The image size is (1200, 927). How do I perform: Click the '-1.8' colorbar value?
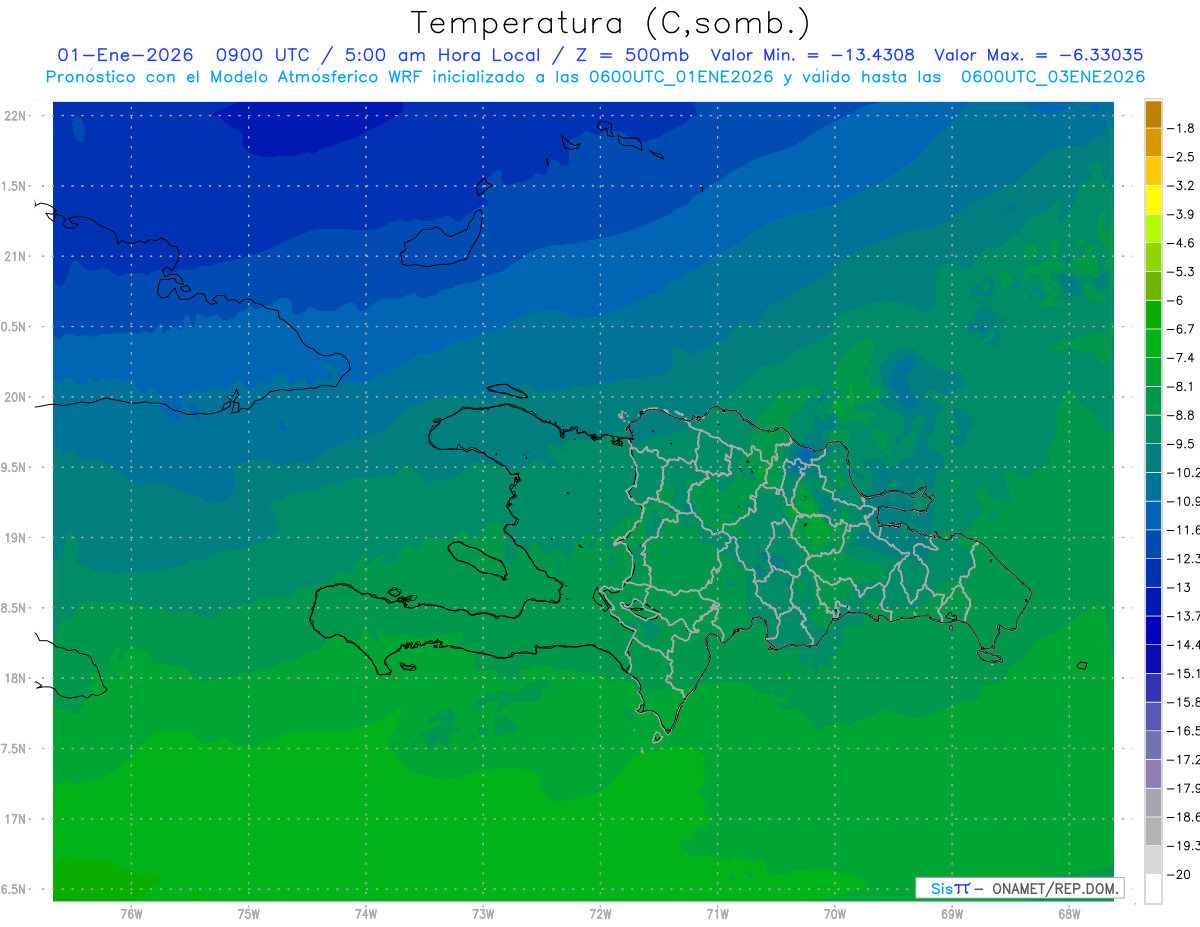click(x=1182, y=128)
